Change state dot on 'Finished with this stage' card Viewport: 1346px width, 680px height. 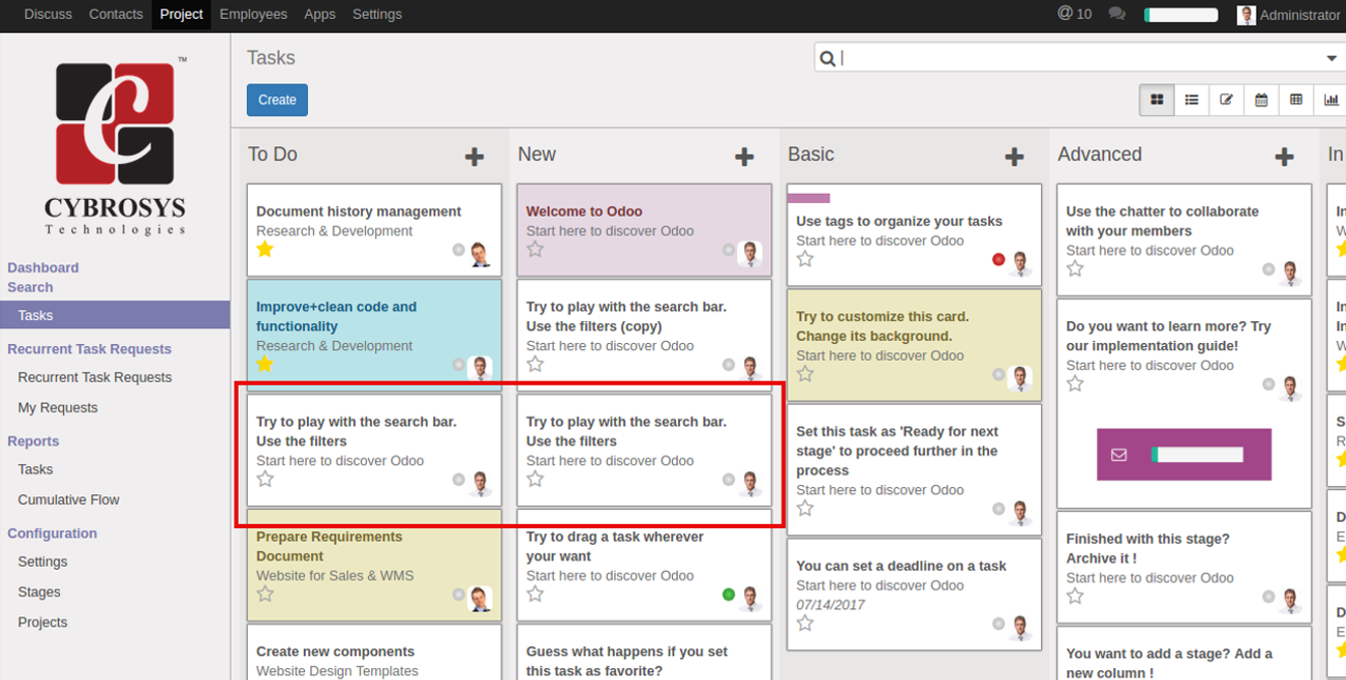click(x=1268, y=597)
